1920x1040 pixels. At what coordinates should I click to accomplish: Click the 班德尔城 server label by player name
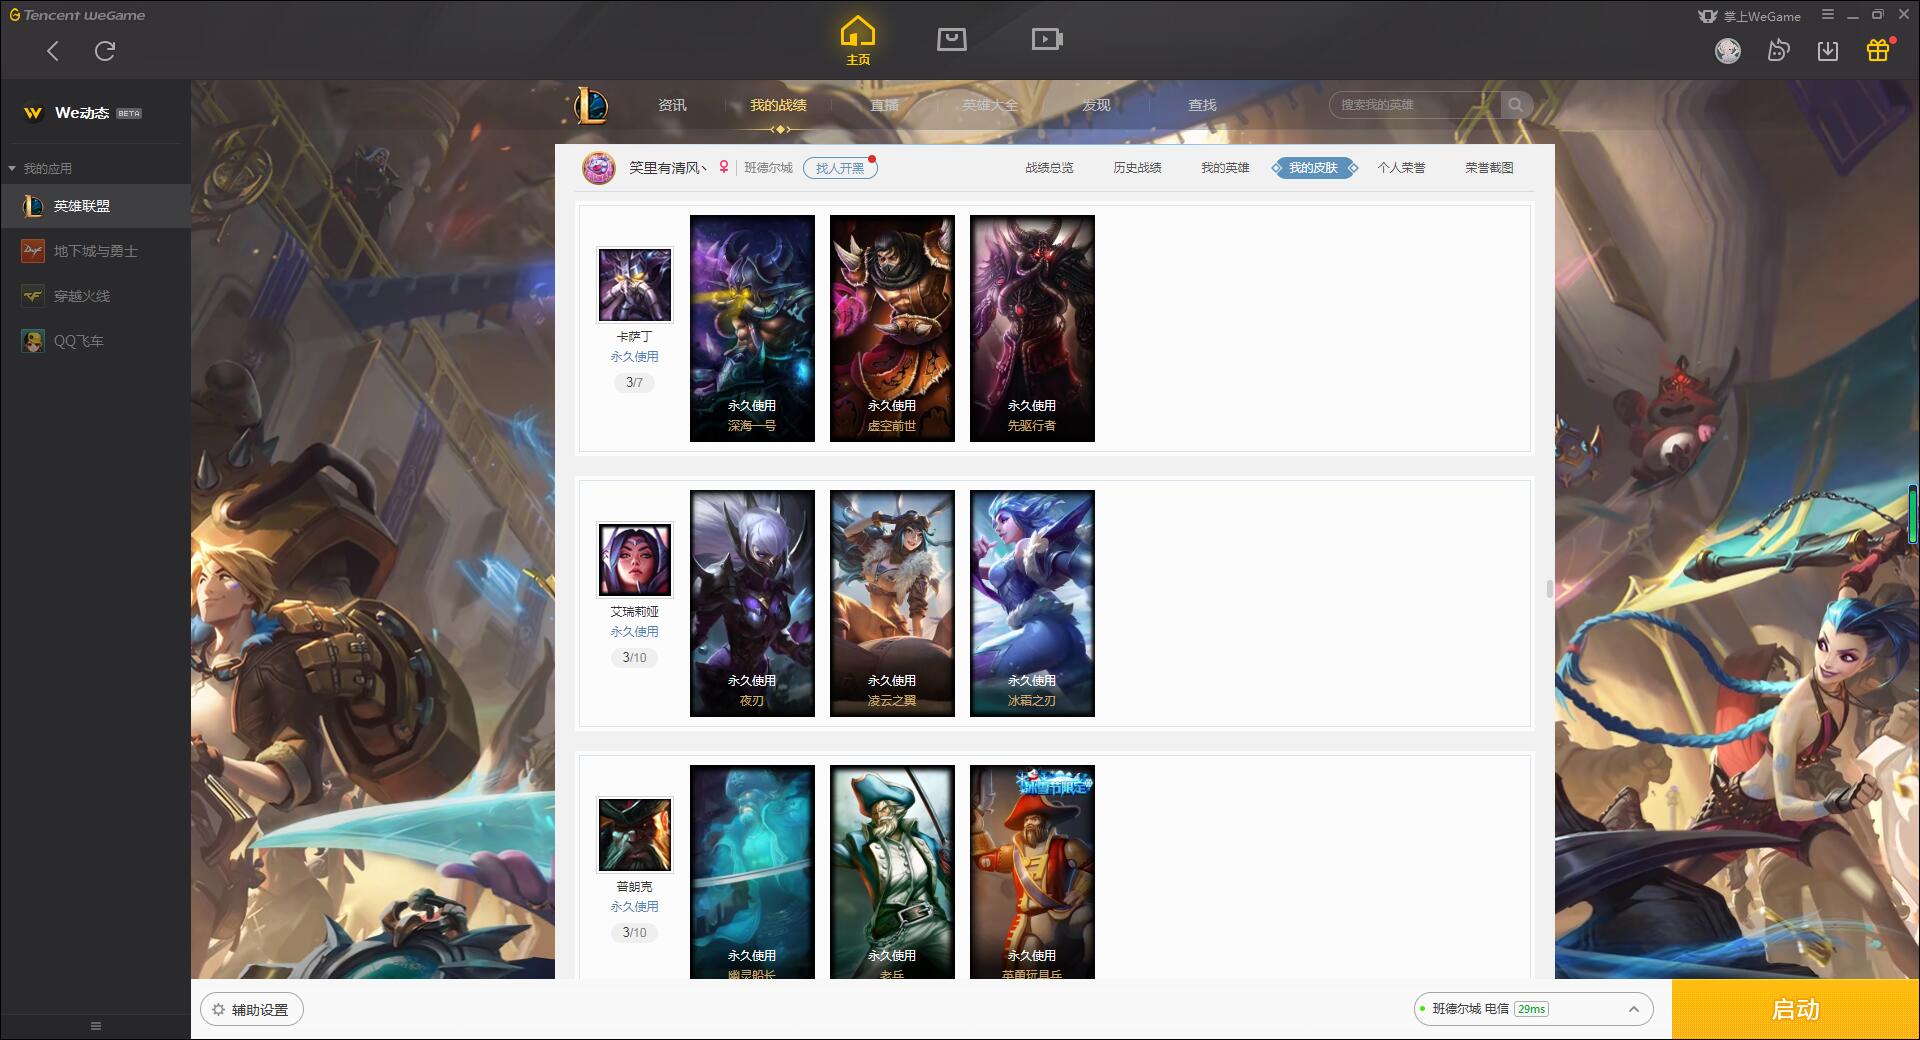tap(768, 168)
